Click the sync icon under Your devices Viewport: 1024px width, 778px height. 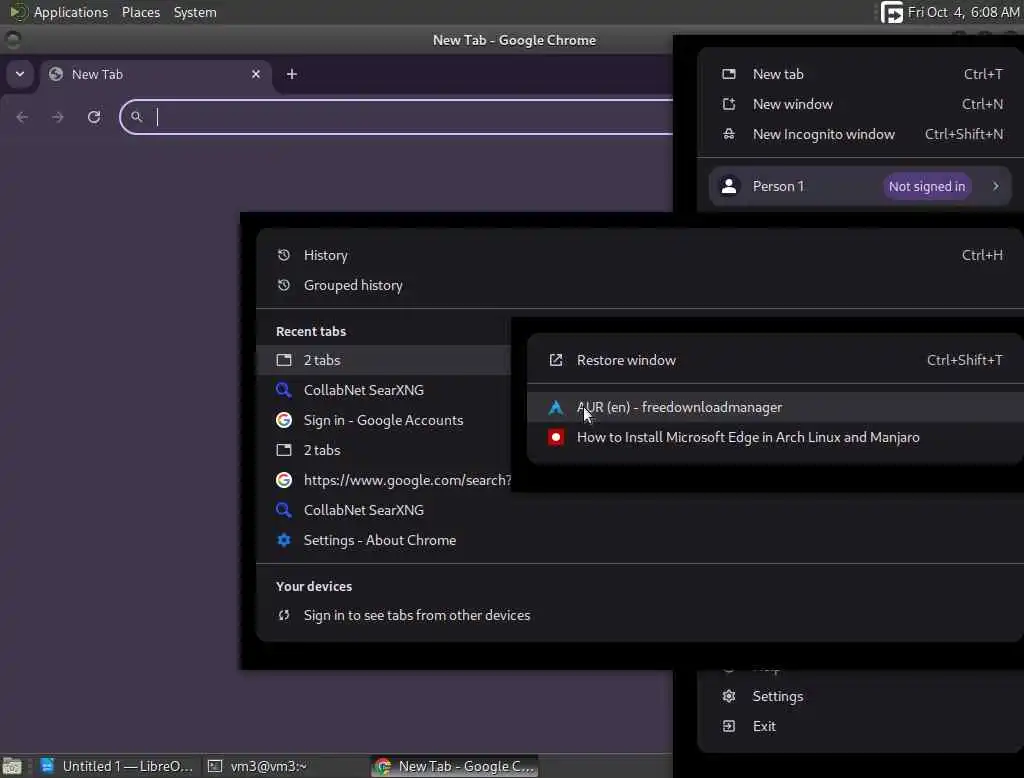(283, 615)
